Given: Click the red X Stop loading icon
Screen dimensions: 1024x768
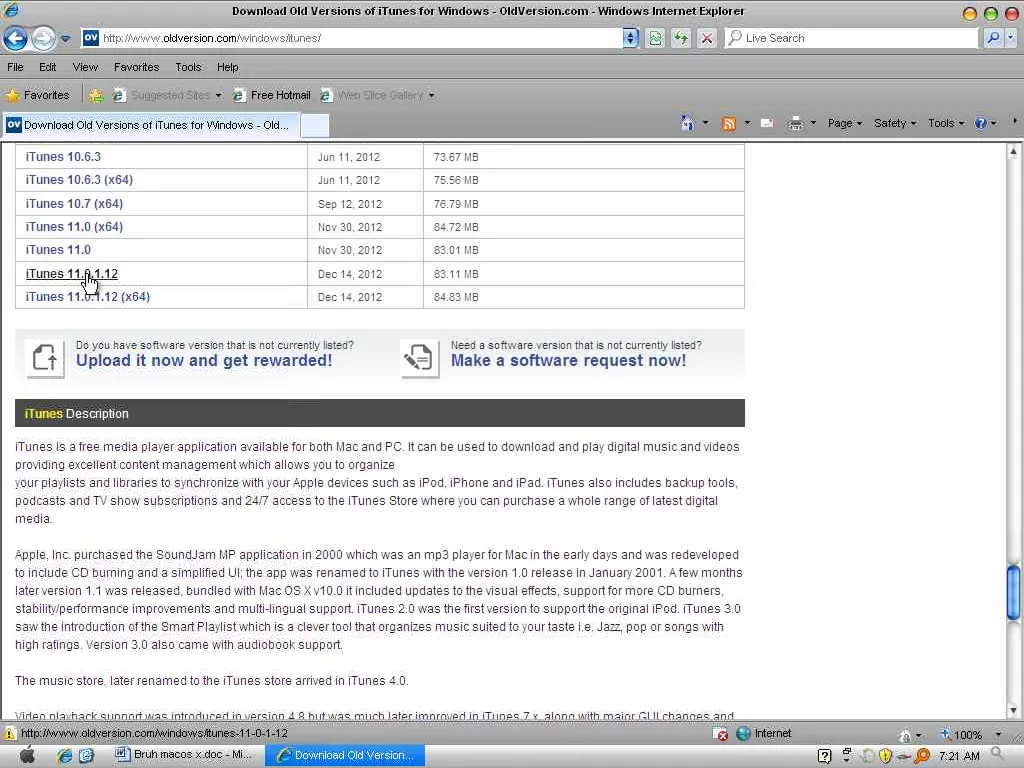Looking at the screenshot, I should pos(707,38).
